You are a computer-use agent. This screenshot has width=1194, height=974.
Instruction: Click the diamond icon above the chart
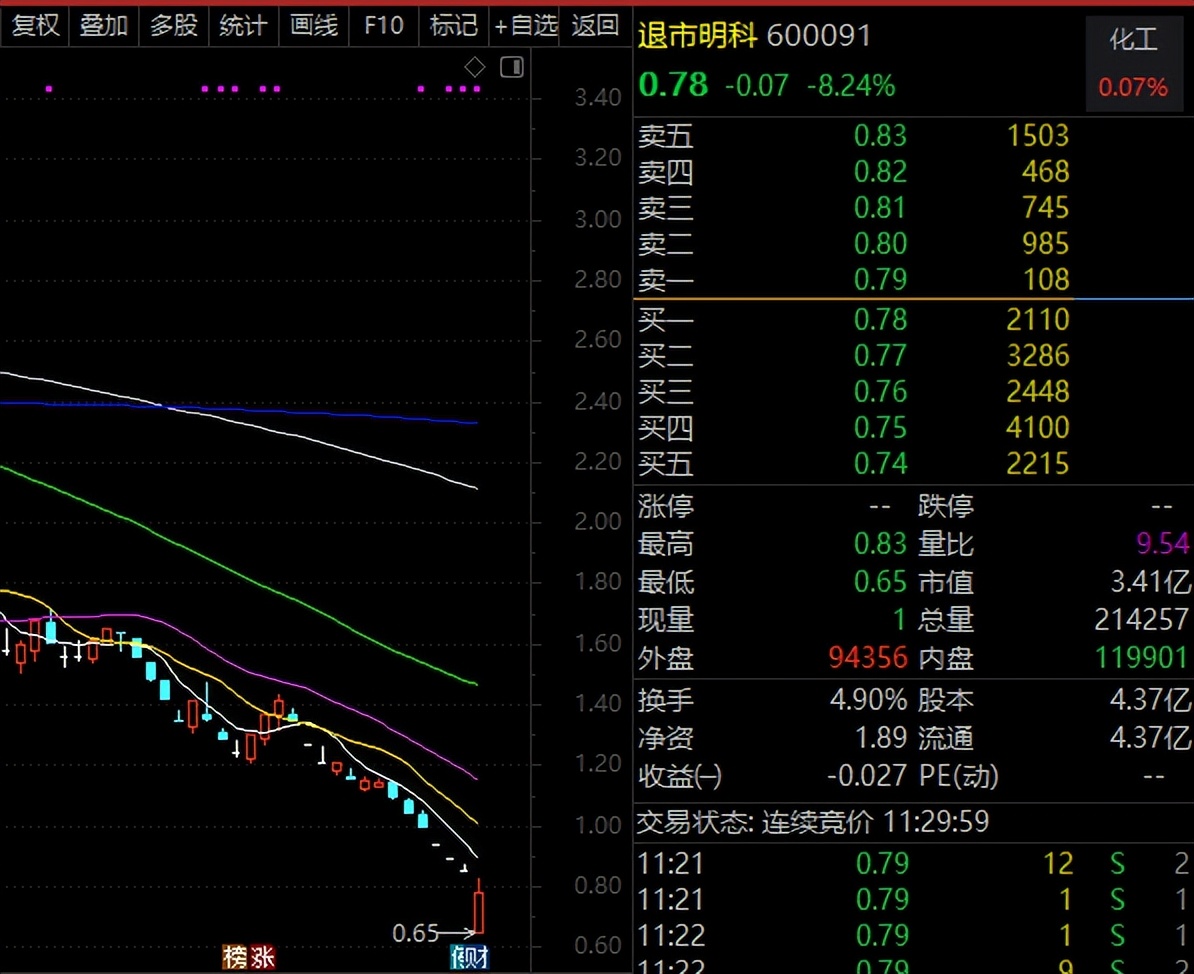[x=475, y=67]
